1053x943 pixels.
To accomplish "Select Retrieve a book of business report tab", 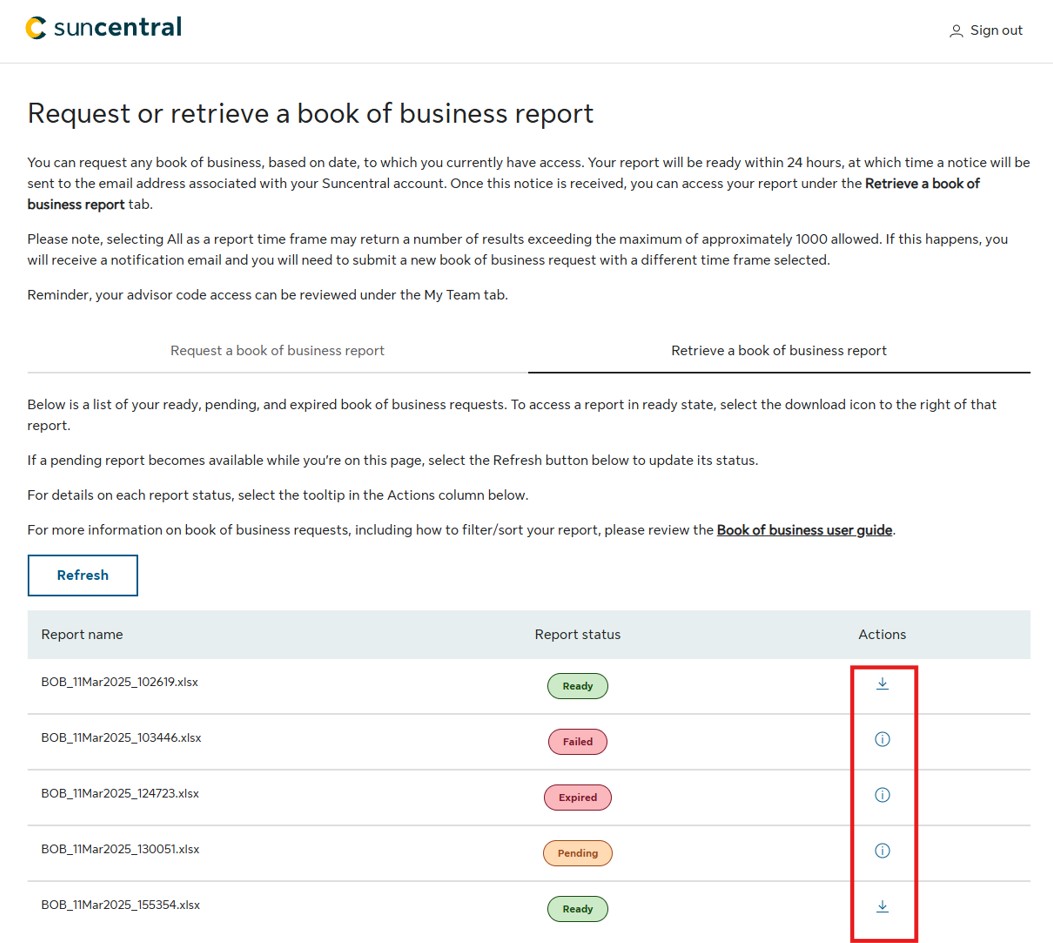I will pos(778,351).
